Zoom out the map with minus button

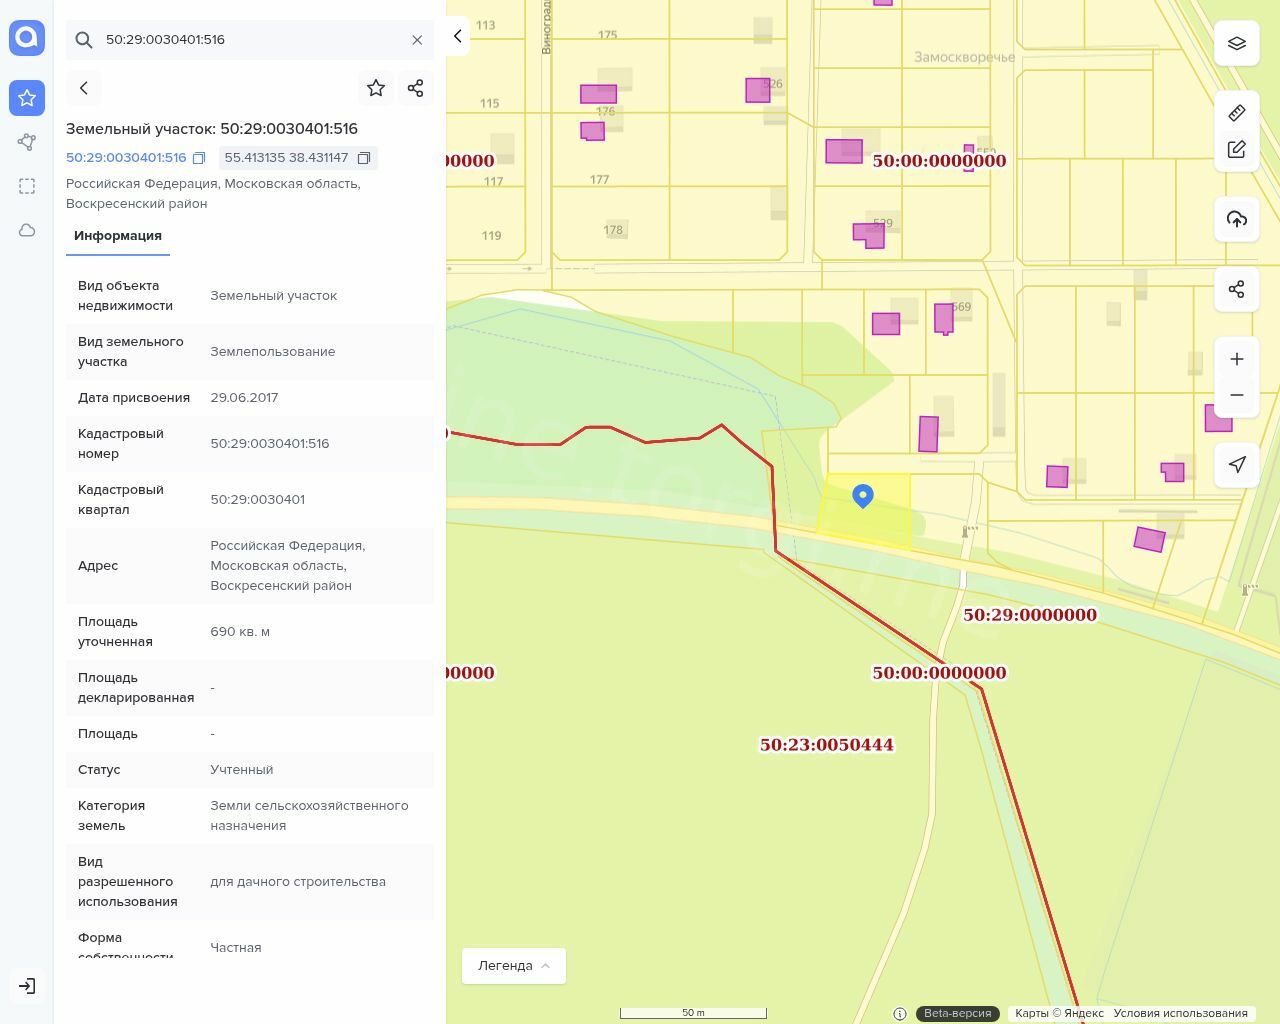(x=1236, y=395)
